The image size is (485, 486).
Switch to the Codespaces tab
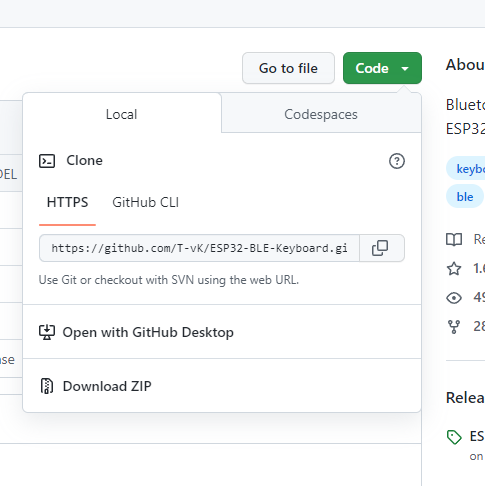coord(321,114)
